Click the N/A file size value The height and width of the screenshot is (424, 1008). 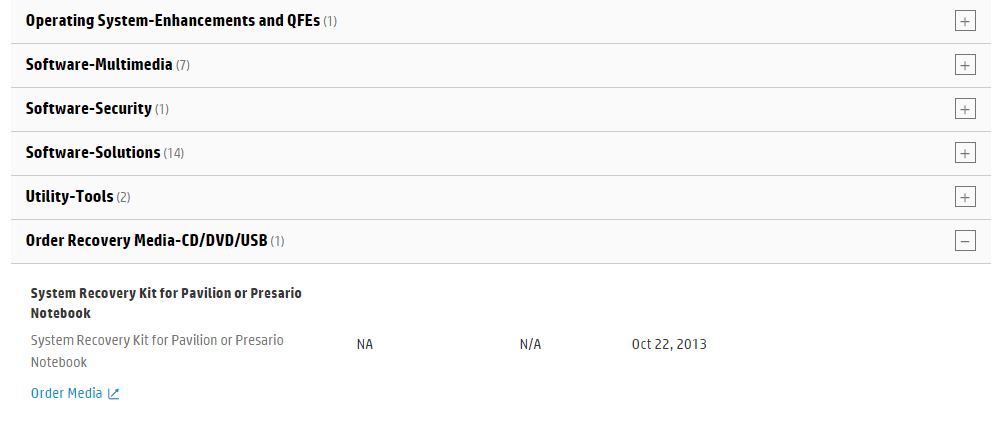click(x=530, y=344)
